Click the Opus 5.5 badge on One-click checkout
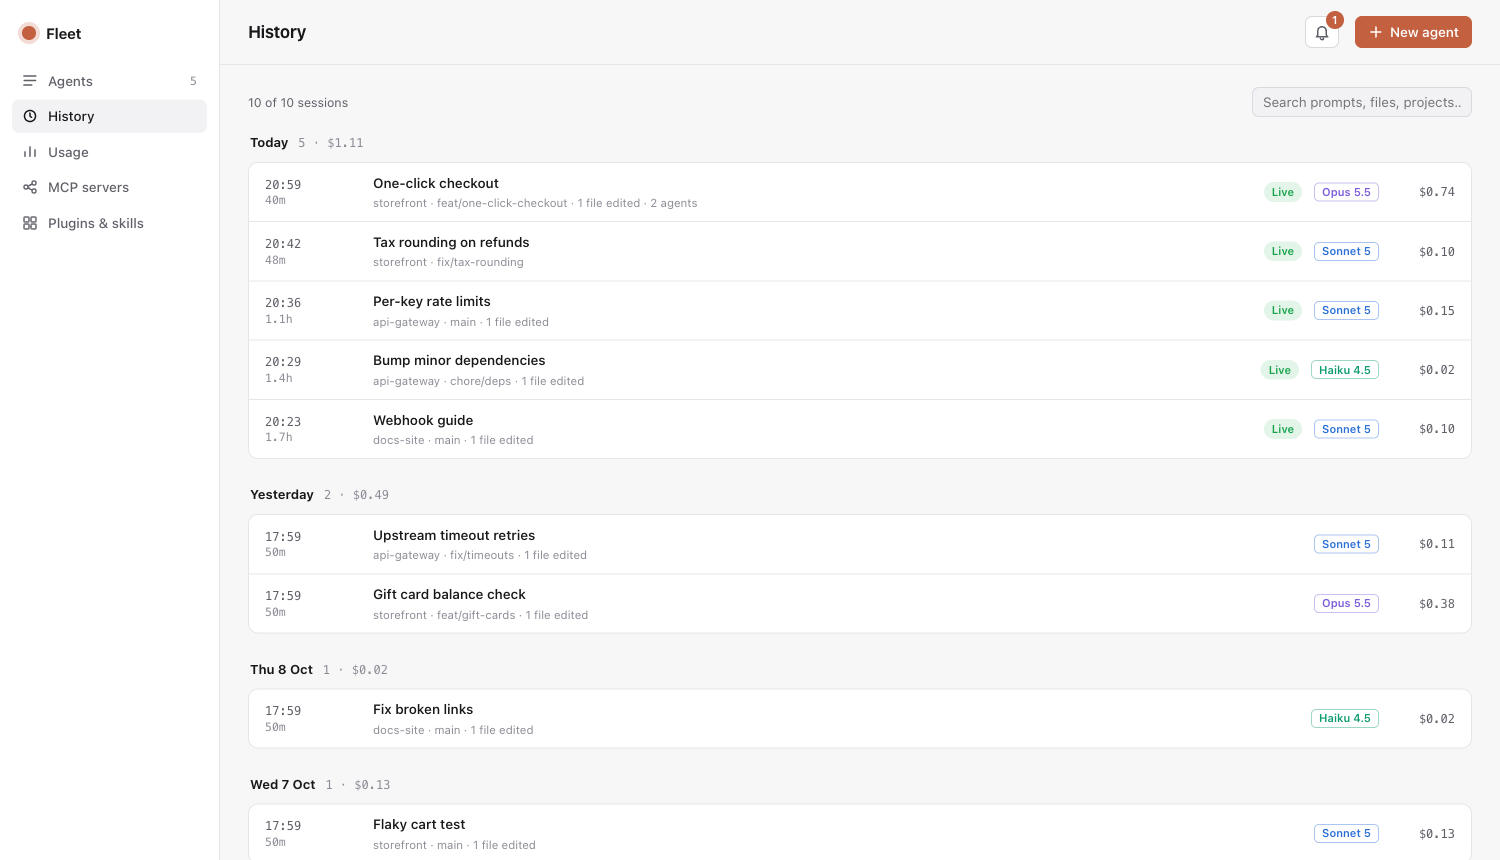Viewport: 1500px width, 860px height. click(x=1346, y=192)
